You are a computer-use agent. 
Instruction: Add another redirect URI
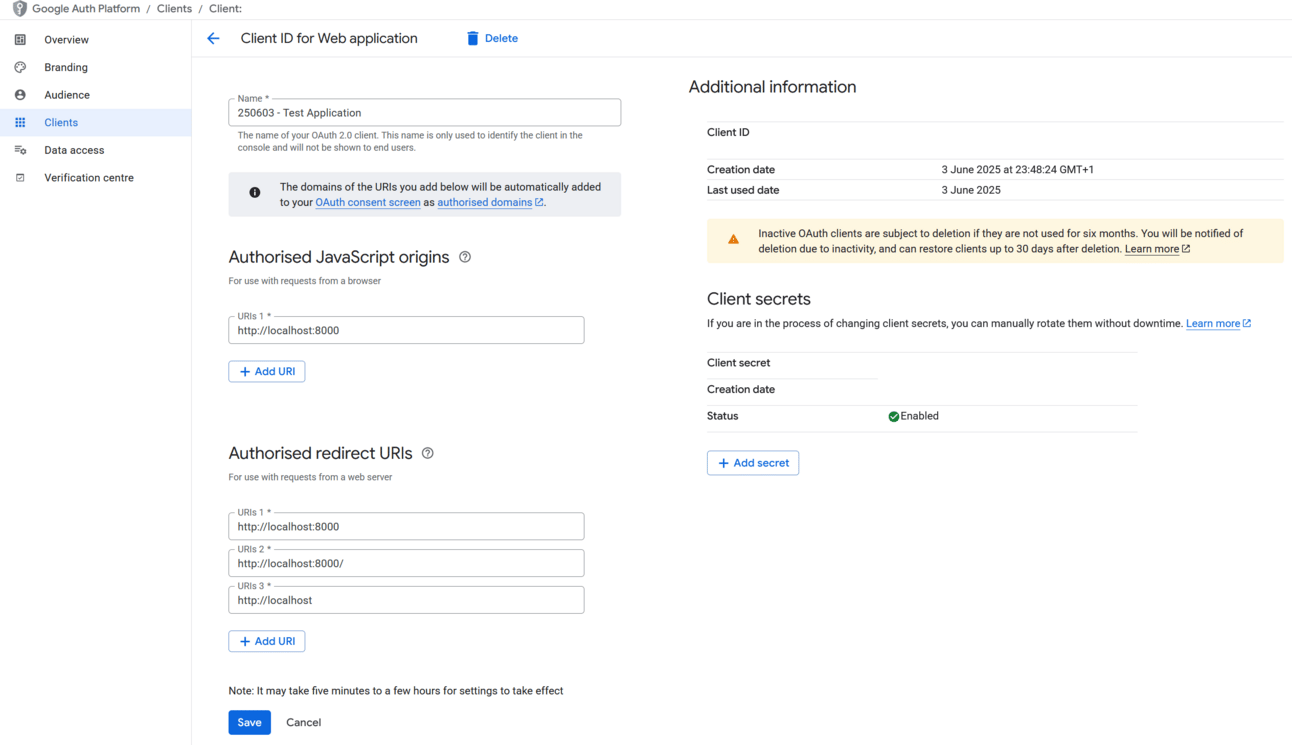[x=267, y=641]
